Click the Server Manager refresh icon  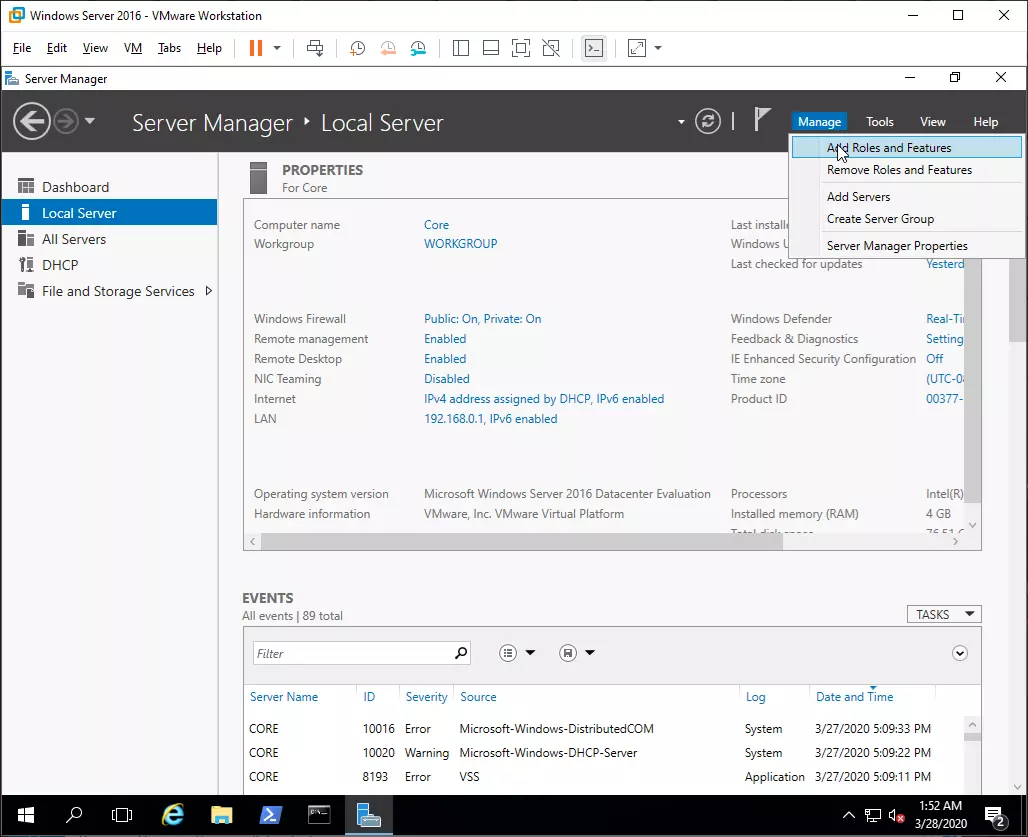708,121
